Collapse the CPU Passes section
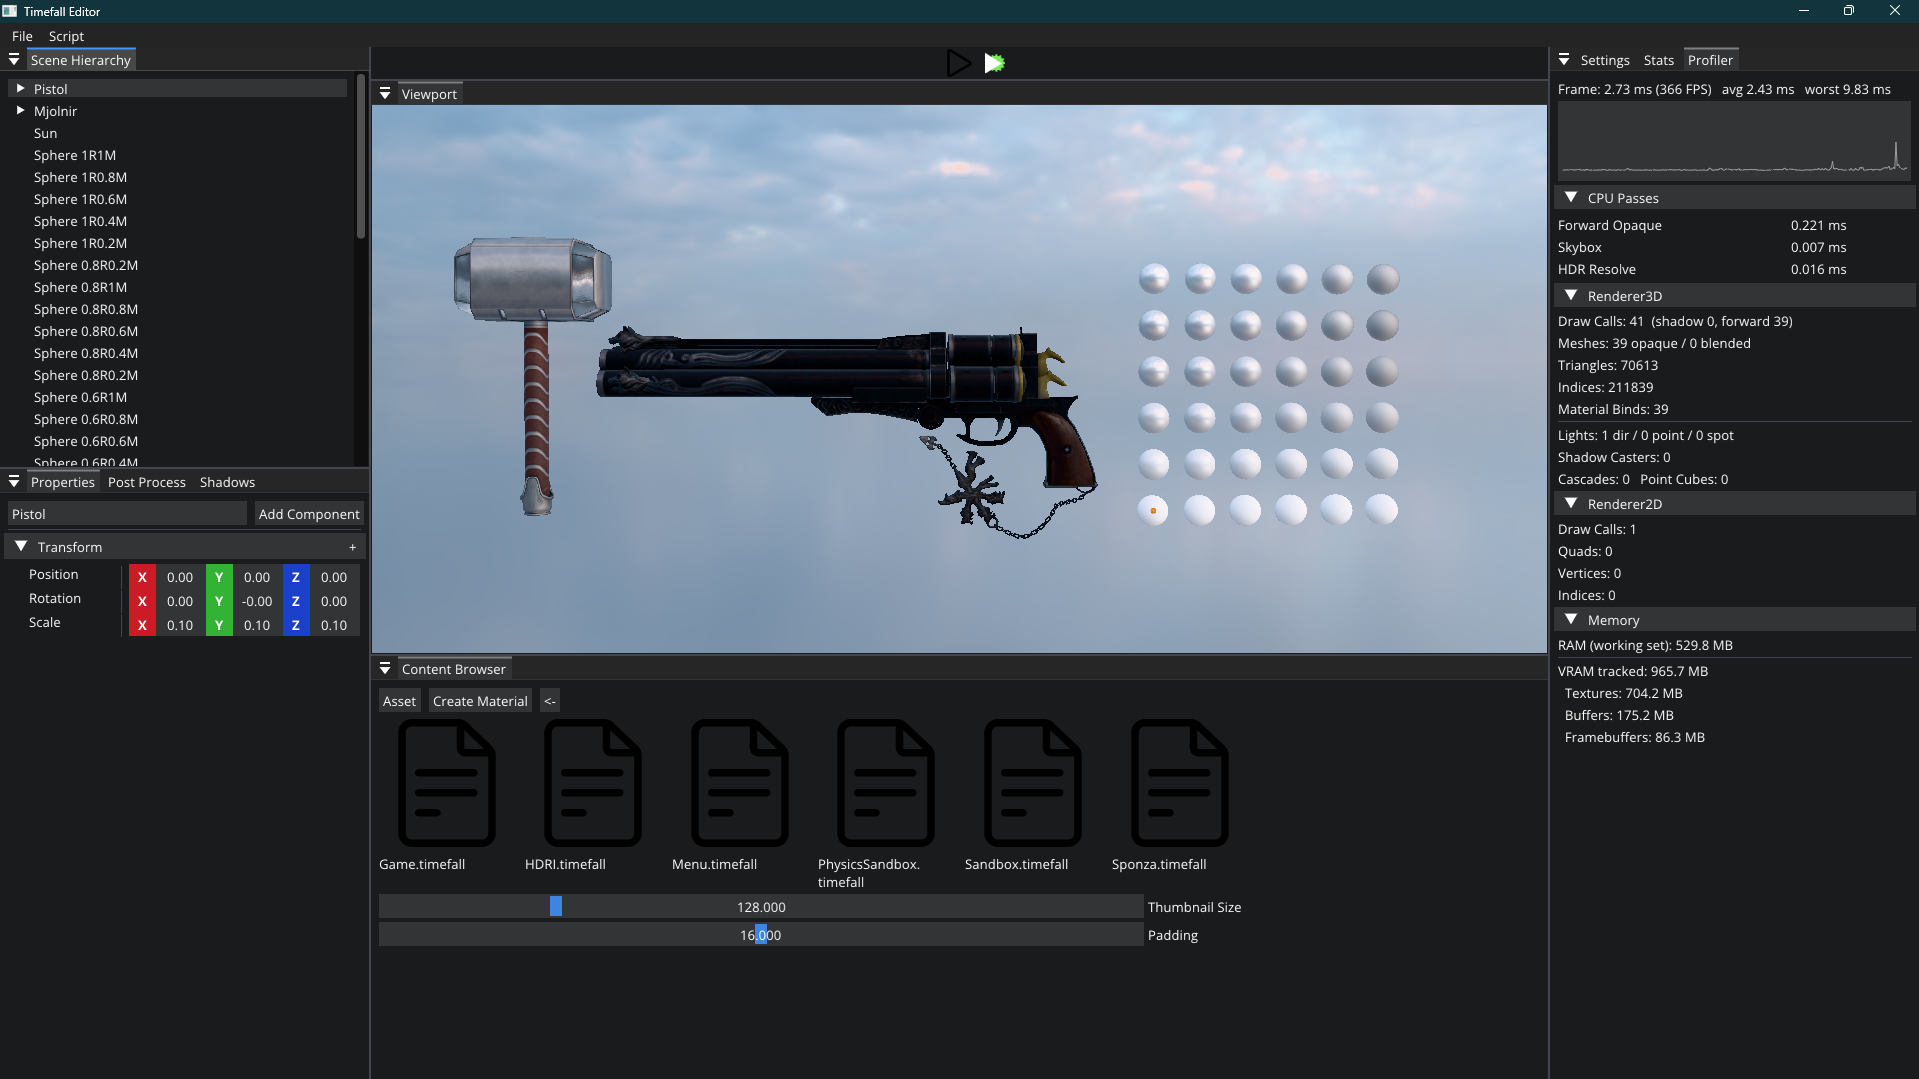Image resolution: width=1919 pixels, height=1079 pixels. click(x=1571, y=198)
